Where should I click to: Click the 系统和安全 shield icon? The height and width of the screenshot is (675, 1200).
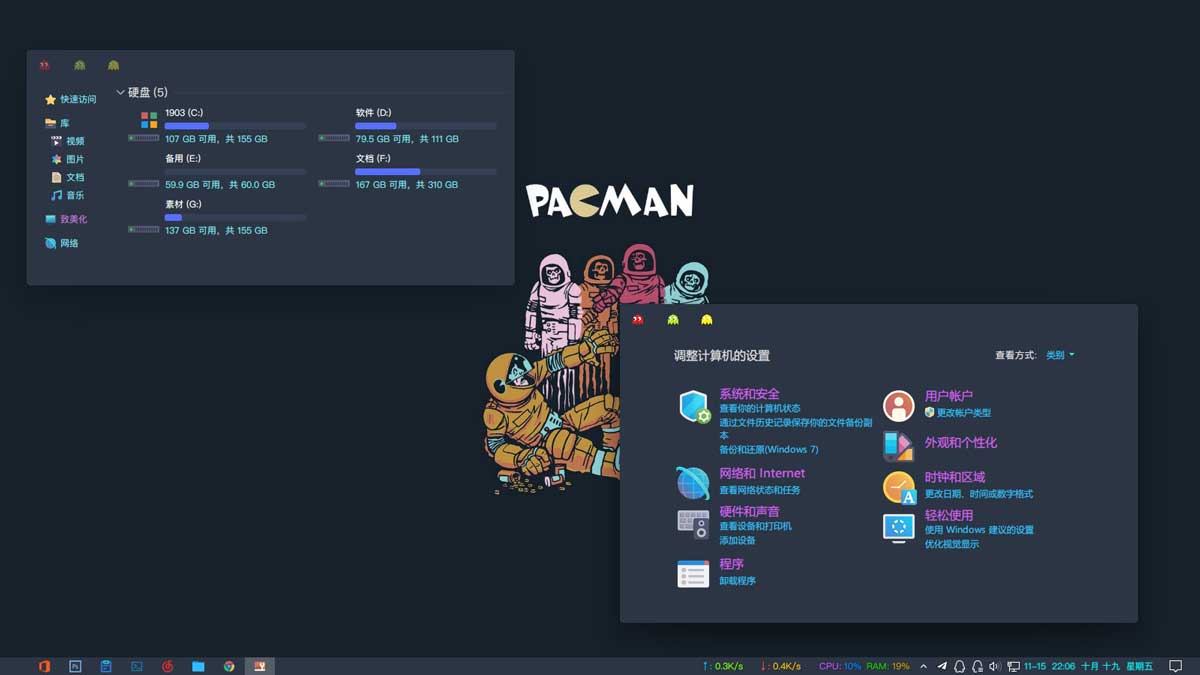click(x=694, y=407)
